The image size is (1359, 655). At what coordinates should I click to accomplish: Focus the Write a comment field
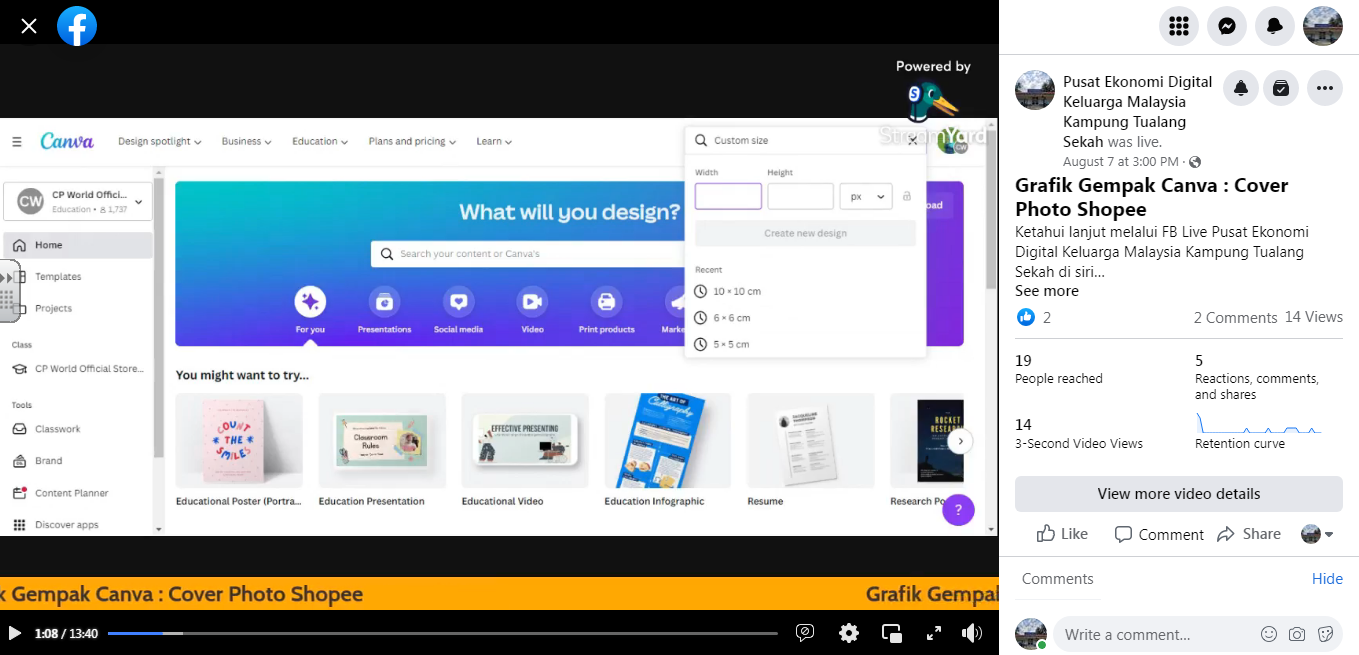coord(1155,634)
